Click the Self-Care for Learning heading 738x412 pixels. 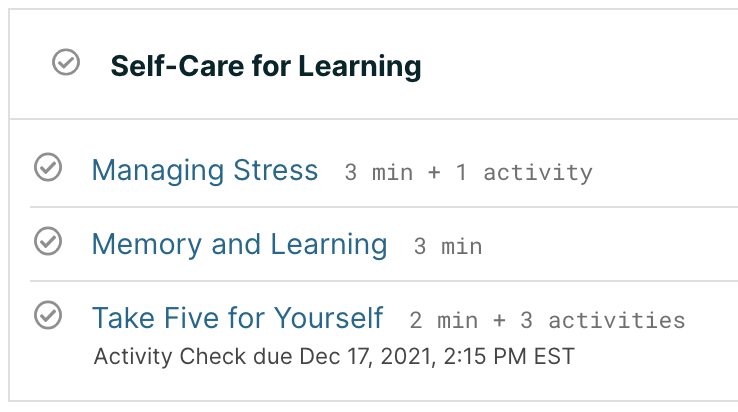265,66
